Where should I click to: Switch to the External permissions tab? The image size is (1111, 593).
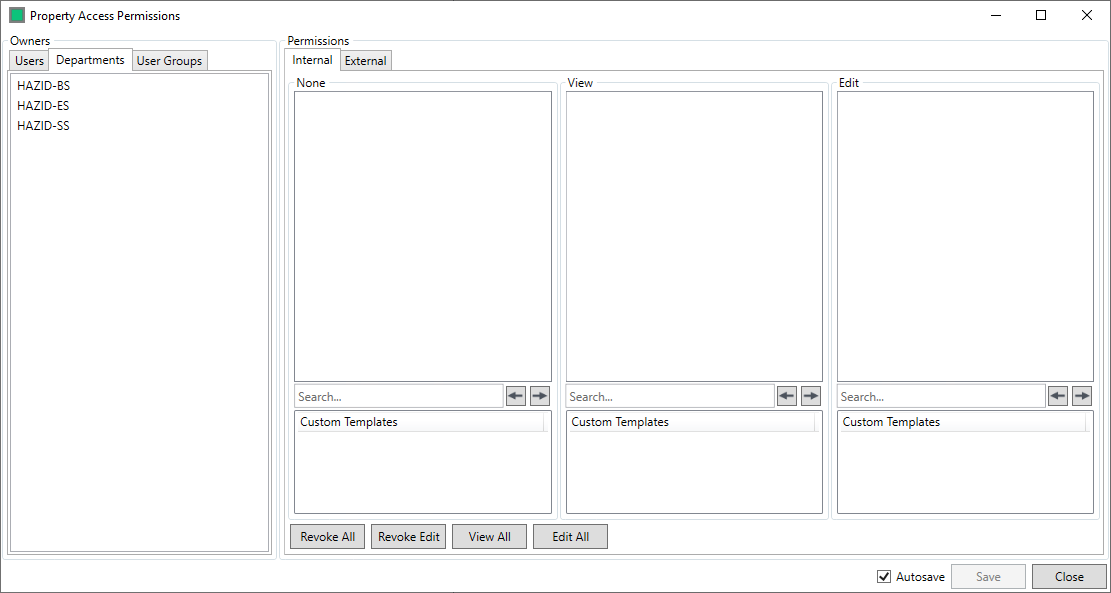click(x=365, y=61)
